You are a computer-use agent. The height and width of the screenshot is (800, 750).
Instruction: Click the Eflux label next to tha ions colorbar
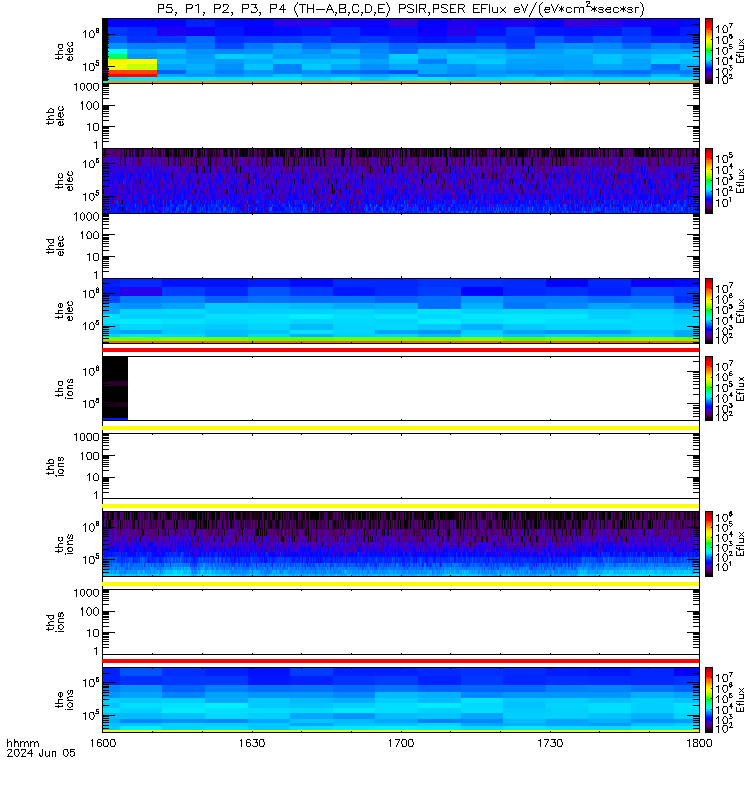tap(740, 388)
